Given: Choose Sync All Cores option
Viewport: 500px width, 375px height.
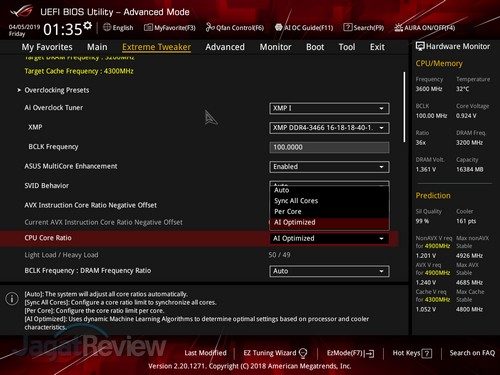Looking at the screenshot, I should point(329,201).
